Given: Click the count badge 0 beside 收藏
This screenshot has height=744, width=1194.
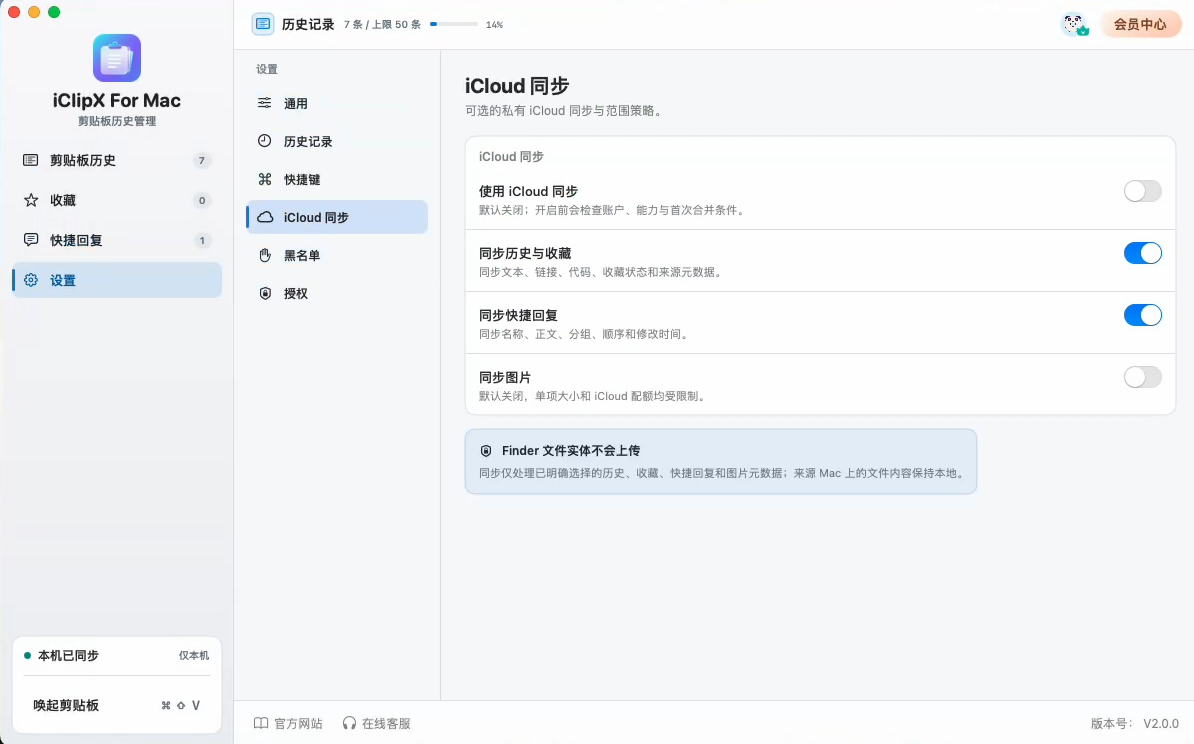Looking at the screenshot, I should click(x=201, y=200).
